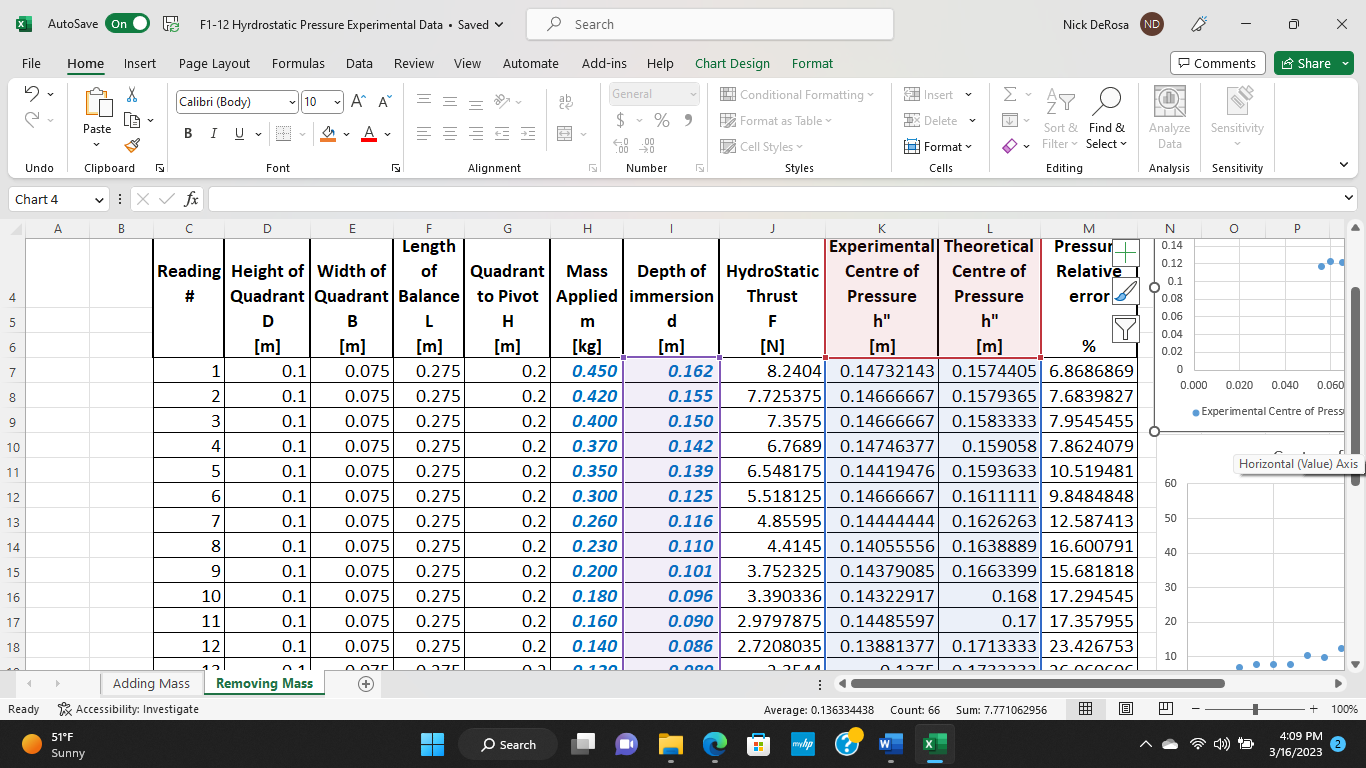This screenshot has width=1366, height=768.
Task: Open the Name Box dropdown showing Chart 4
Action: click(x=98, y=199)
